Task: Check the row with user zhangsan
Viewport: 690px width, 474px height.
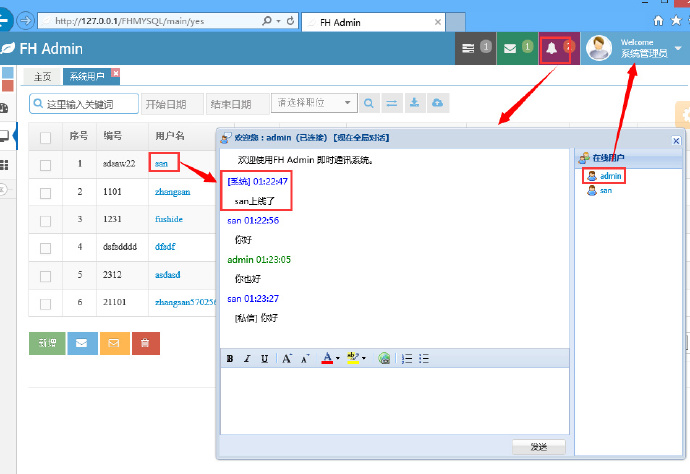Action: coord(45,193)
